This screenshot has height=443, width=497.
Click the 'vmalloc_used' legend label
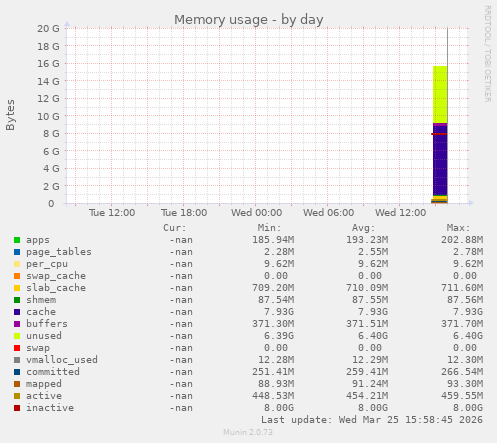[62, 360]
